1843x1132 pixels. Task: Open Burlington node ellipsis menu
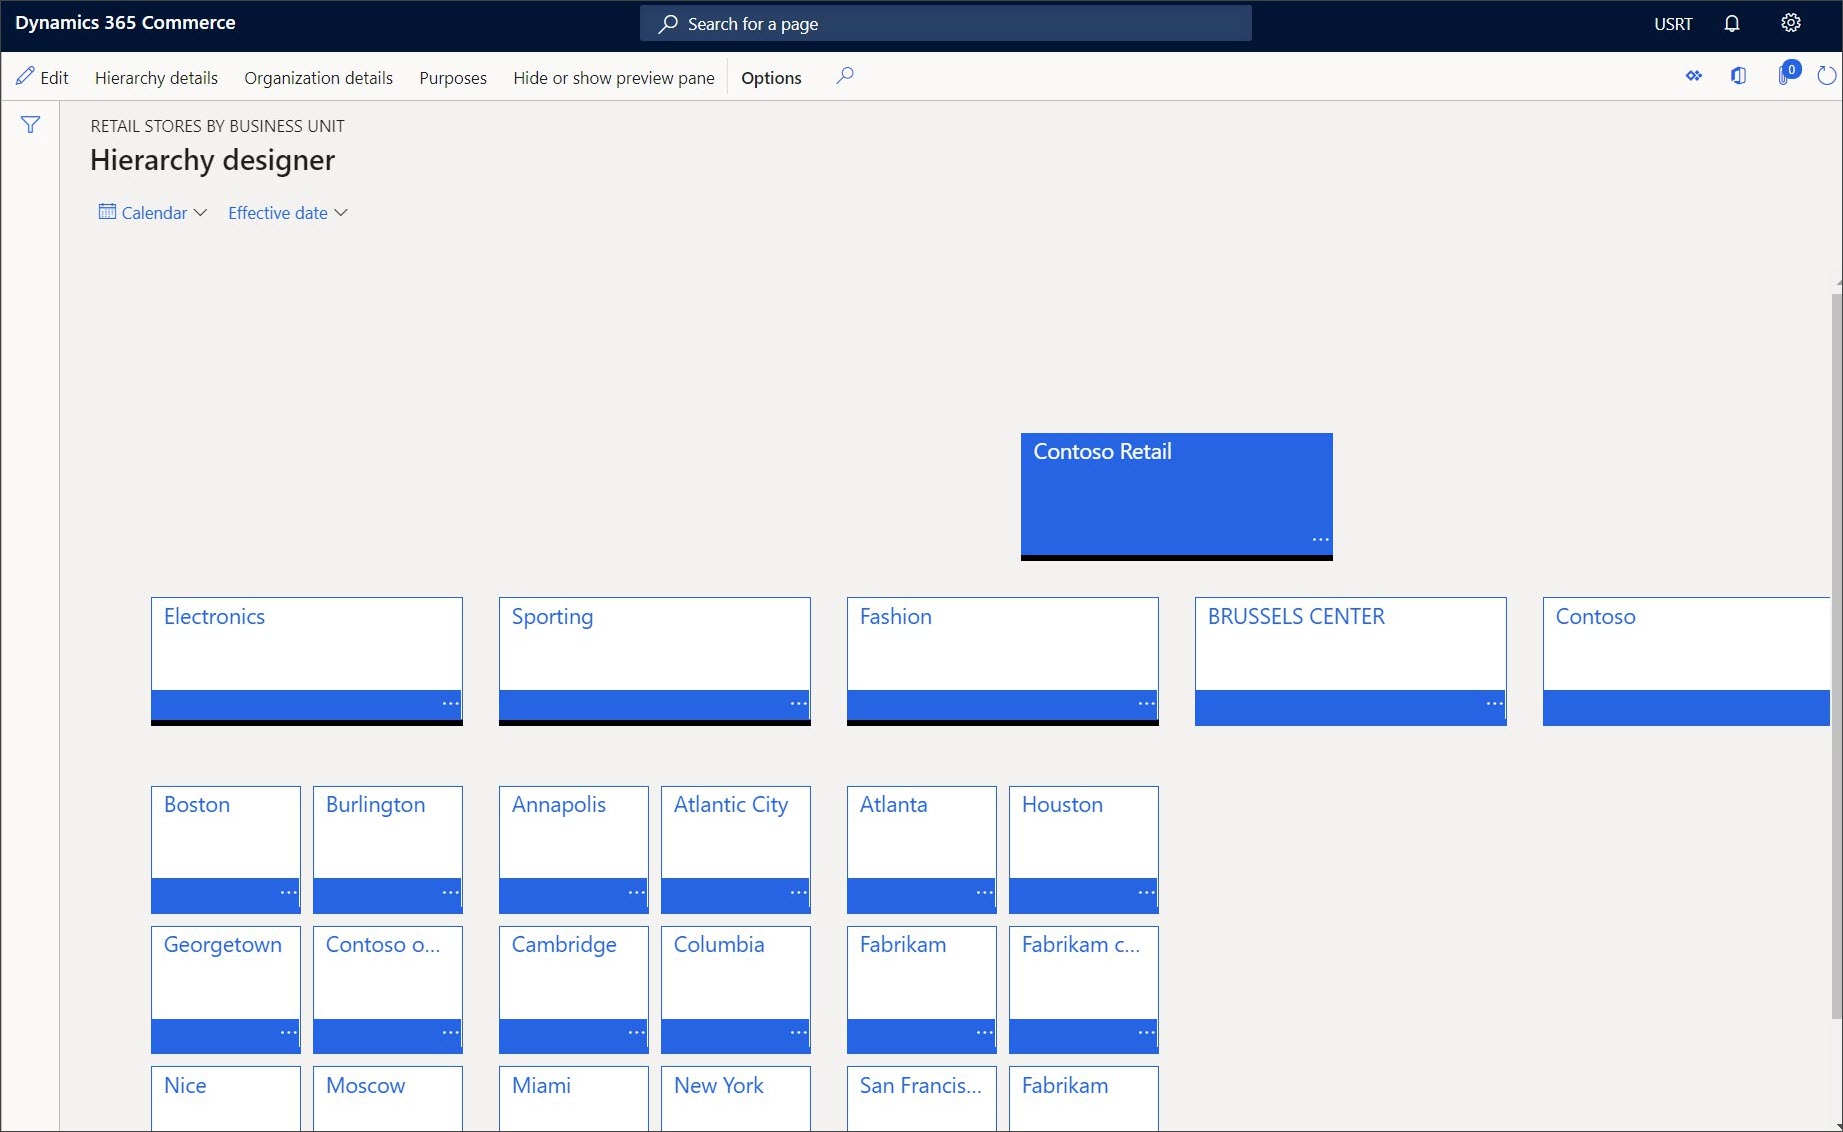(x=451, y=892)
